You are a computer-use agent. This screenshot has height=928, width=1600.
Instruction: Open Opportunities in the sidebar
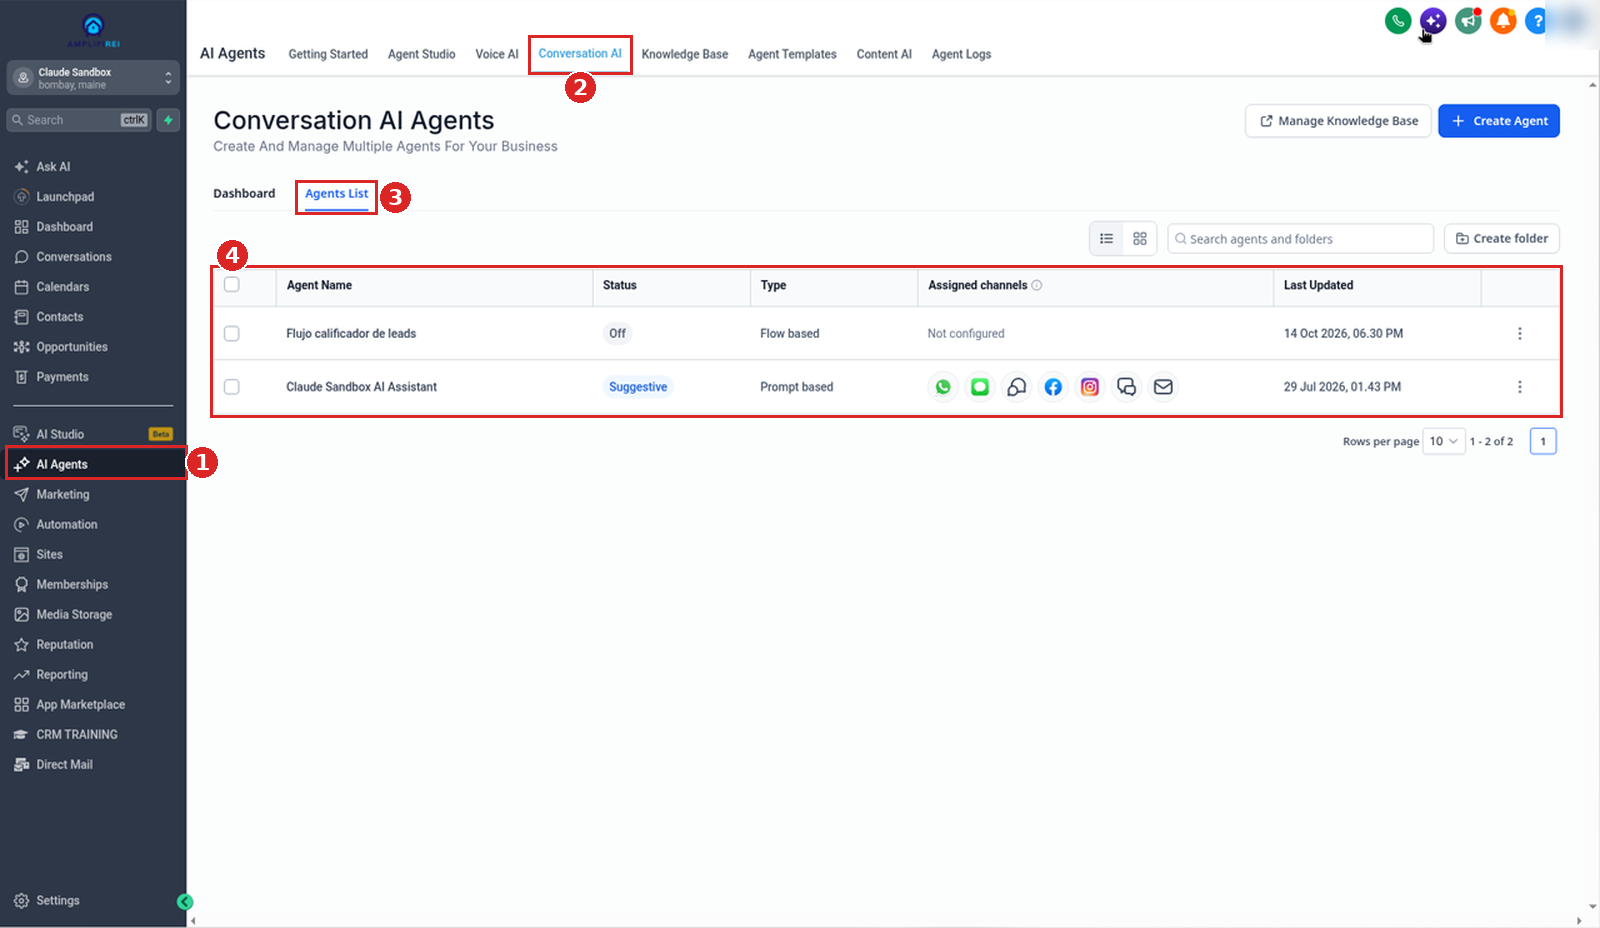pos(72,347)
